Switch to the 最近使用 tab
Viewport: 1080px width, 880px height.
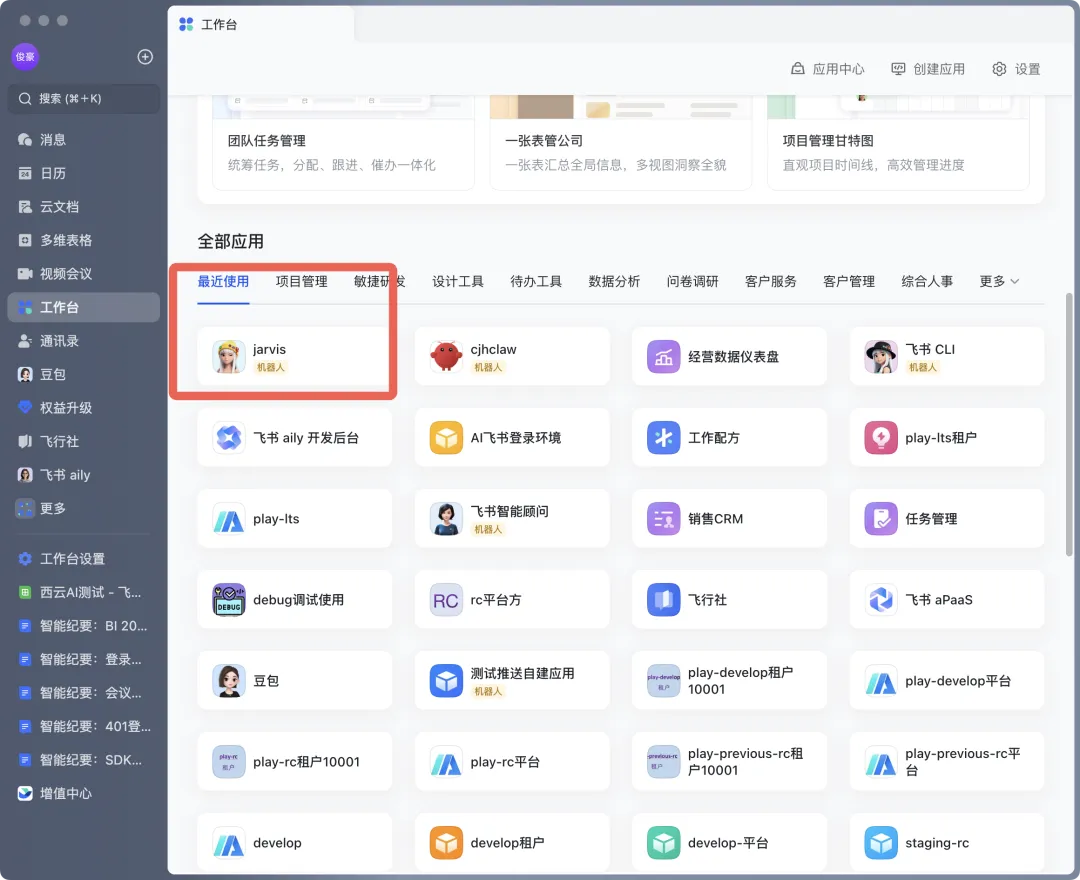click(x=223, y=281)
